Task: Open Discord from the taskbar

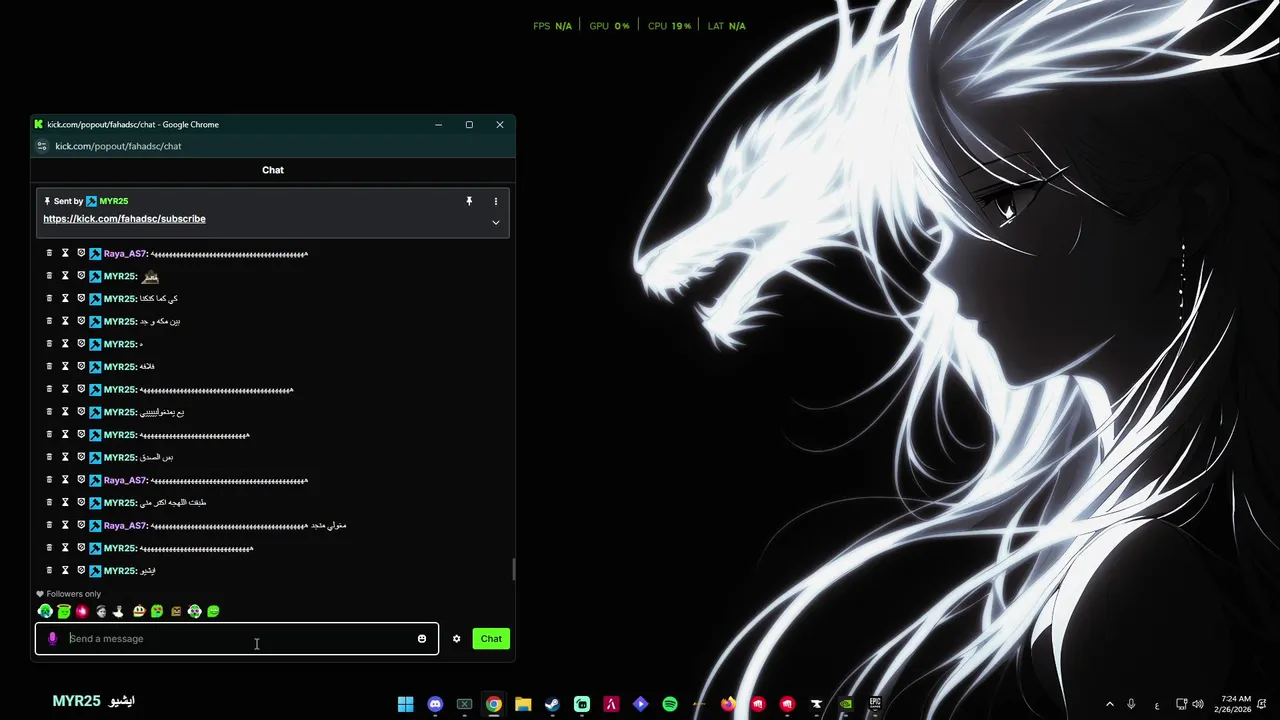Action: click(x=435, y=704)
